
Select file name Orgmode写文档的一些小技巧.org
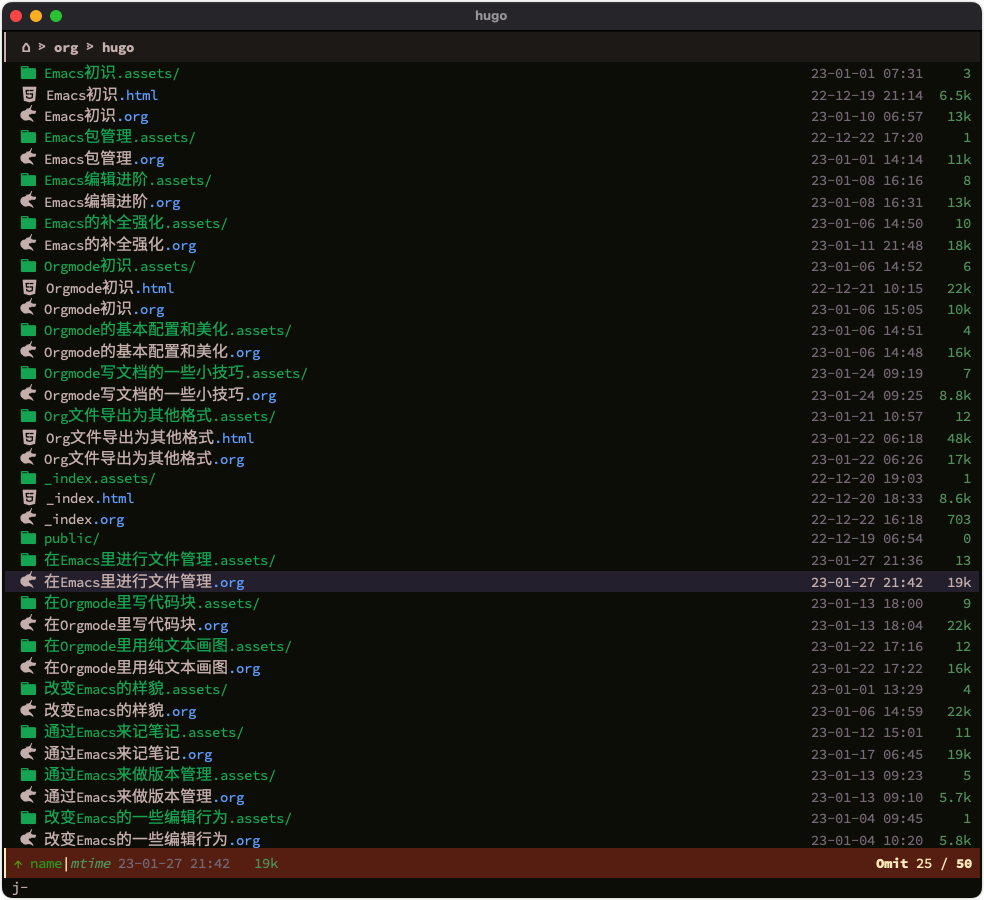pos(160,395)
